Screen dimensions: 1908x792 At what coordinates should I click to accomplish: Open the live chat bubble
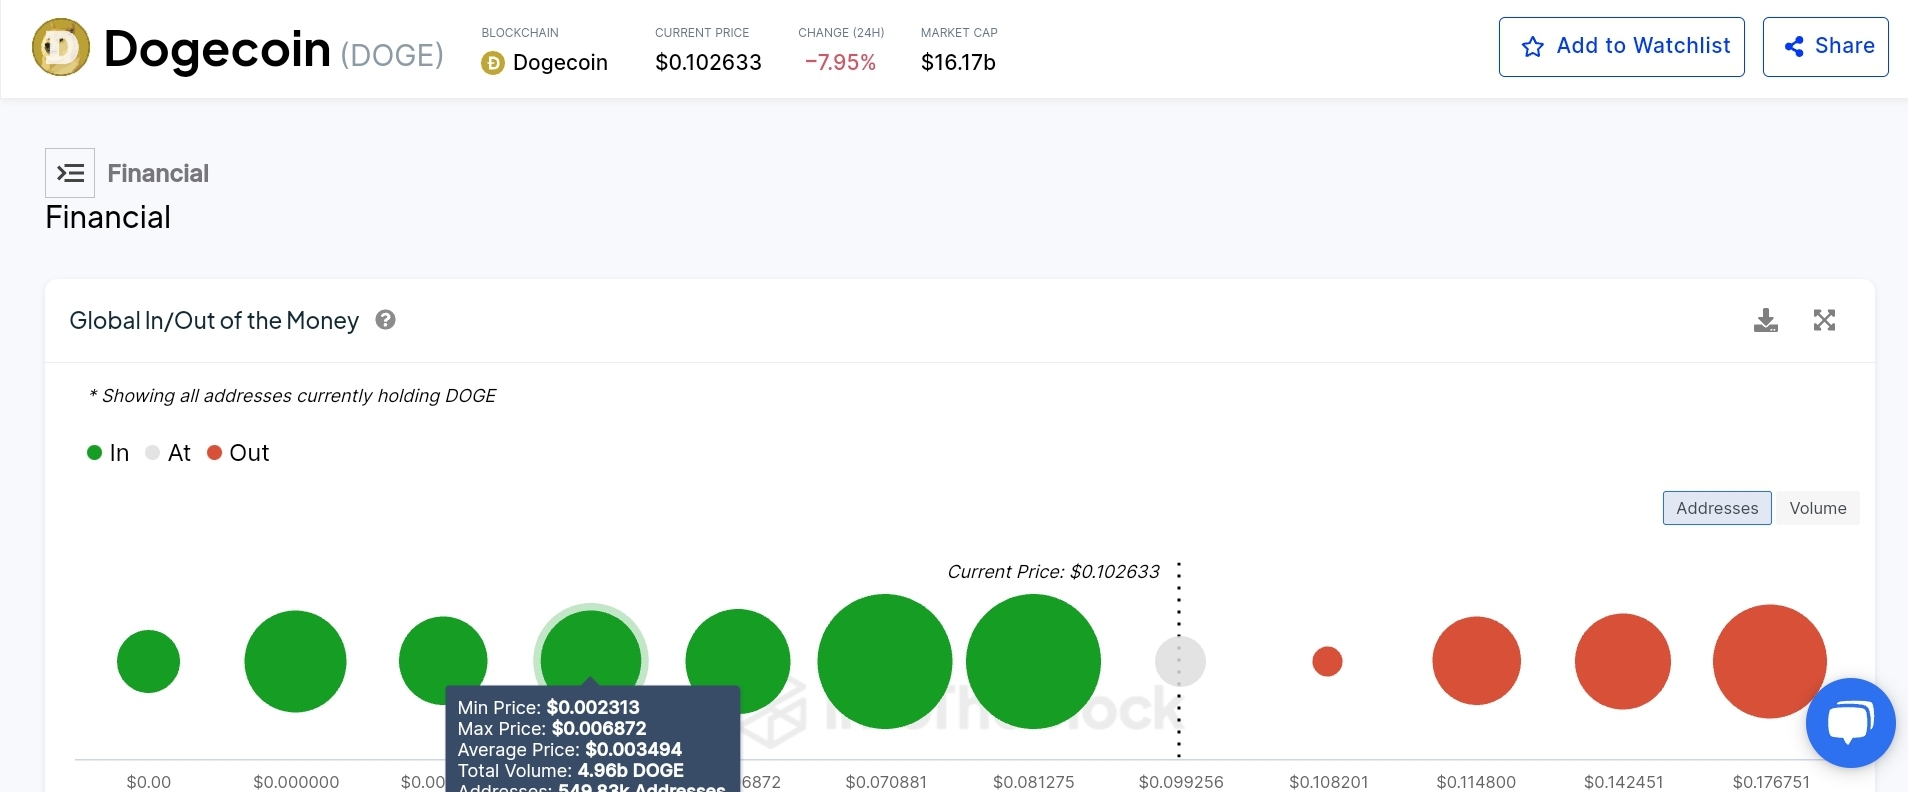click(1850, 723)
